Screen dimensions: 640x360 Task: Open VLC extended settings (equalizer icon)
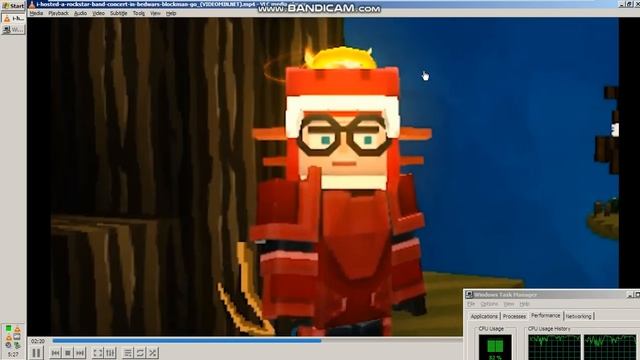111,353
